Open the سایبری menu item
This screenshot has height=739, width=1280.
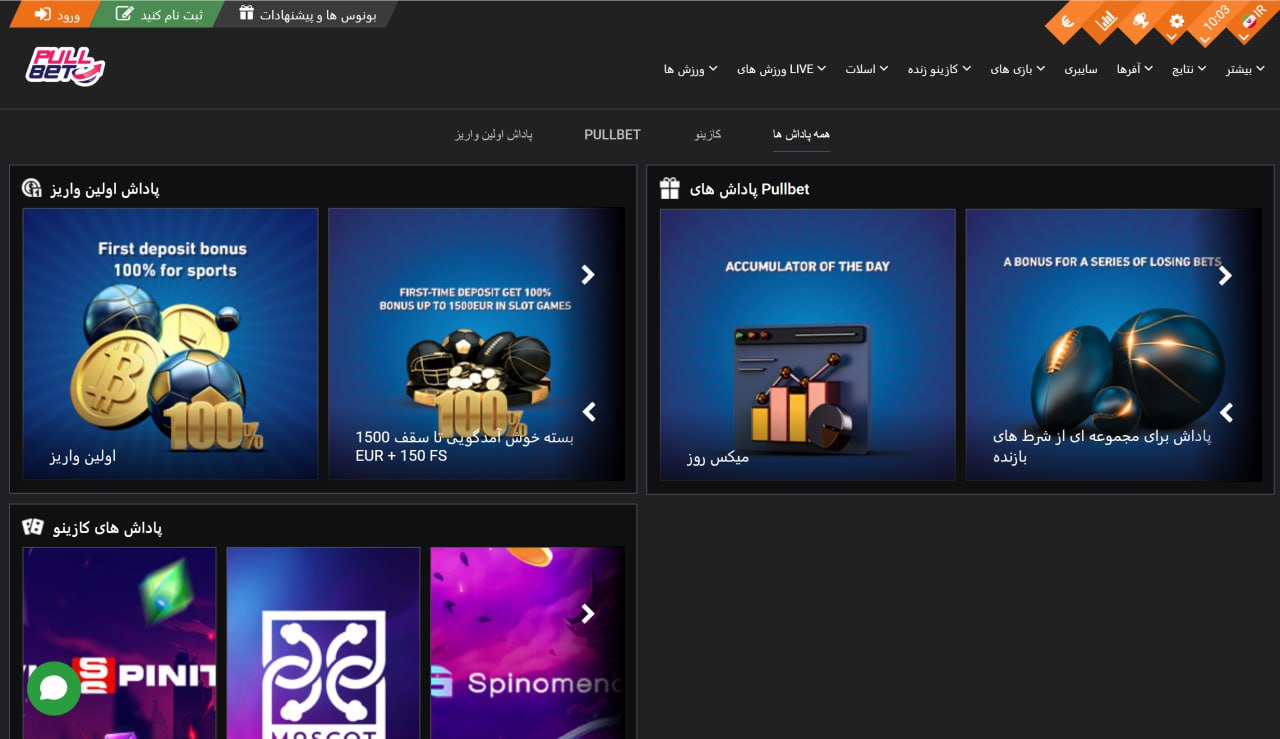tap(1080, 69)
